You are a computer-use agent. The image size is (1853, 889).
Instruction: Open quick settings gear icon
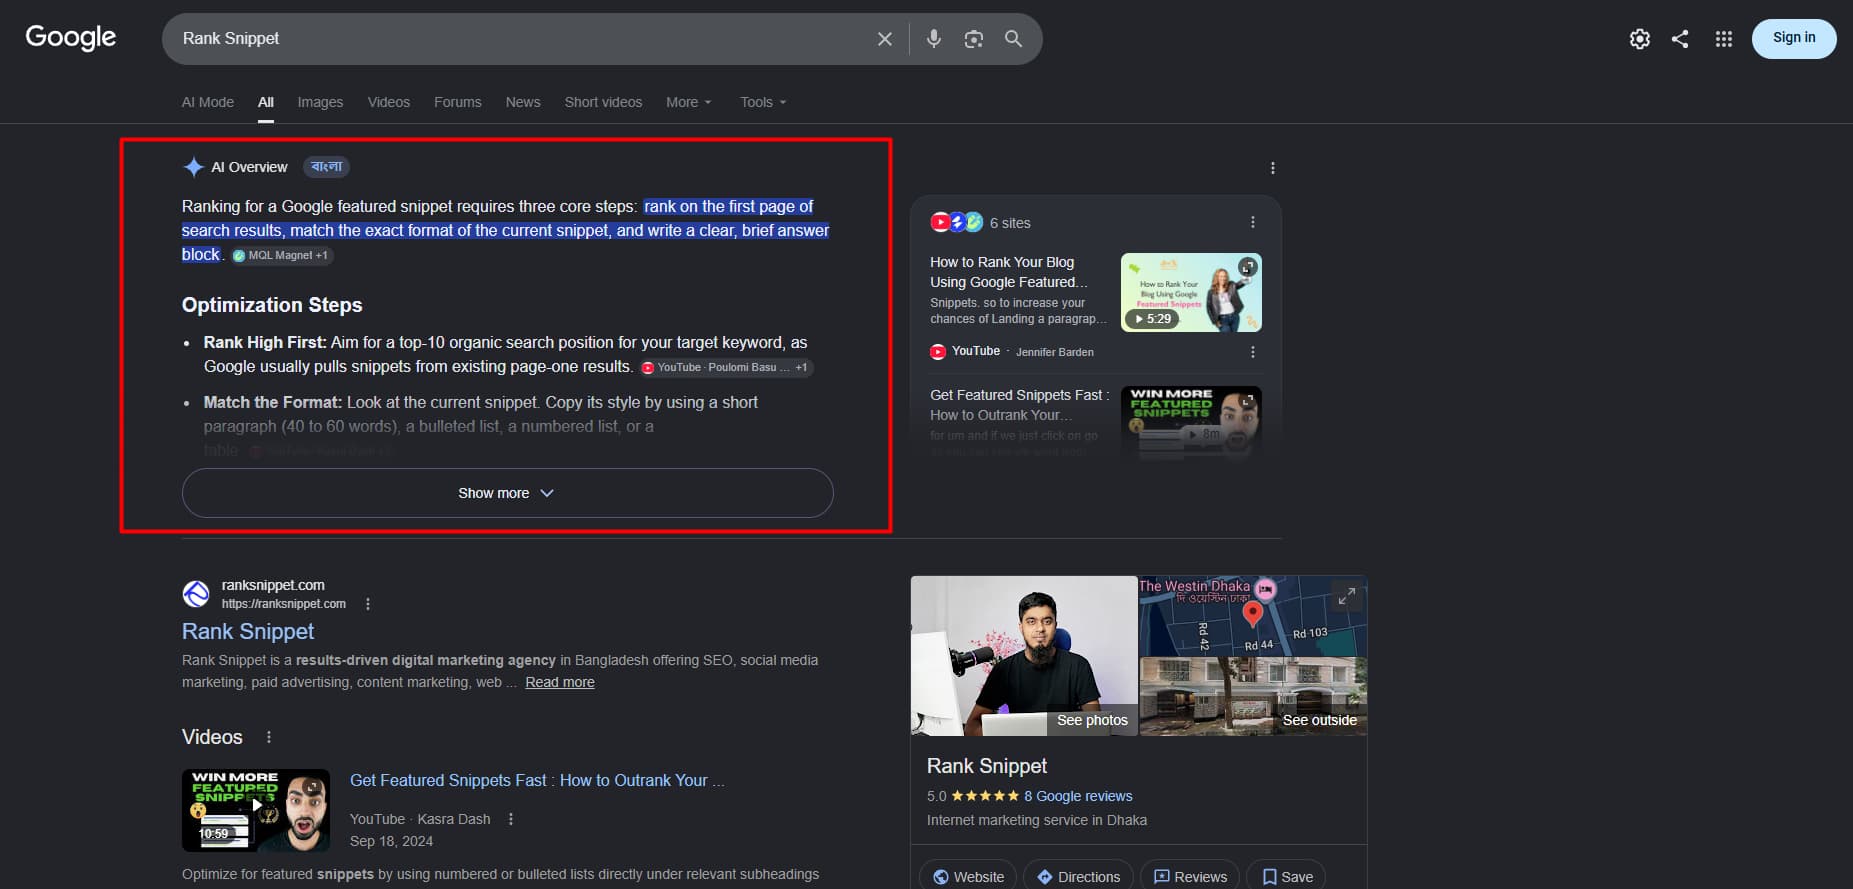(x=1640, y=39)
